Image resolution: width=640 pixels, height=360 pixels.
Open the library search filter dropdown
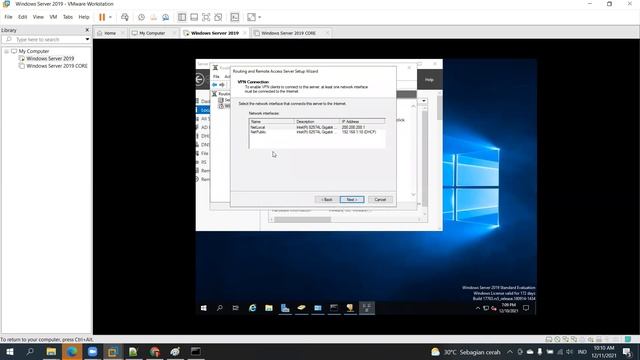(87, 40)
